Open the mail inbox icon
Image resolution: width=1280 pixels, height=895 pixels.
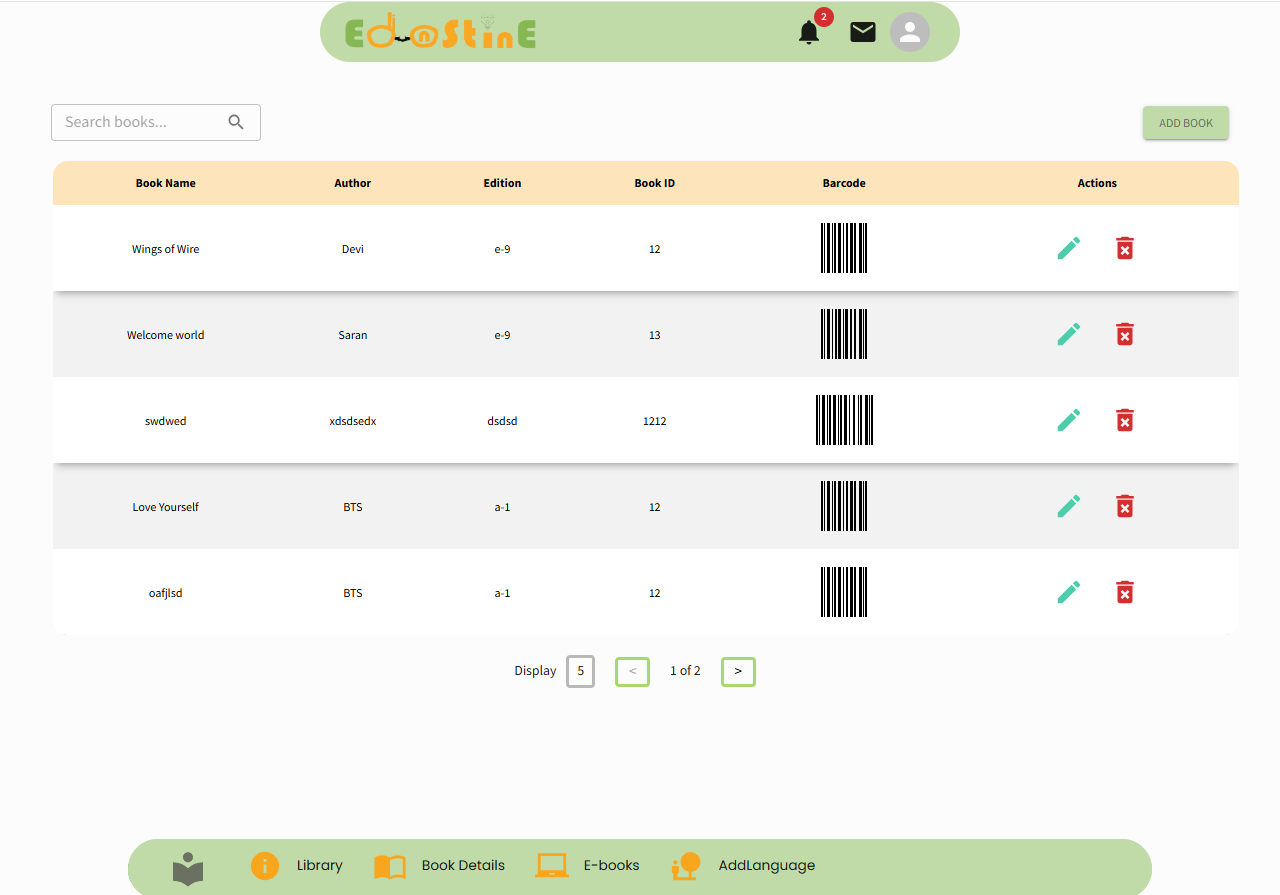tap(862, 33)
